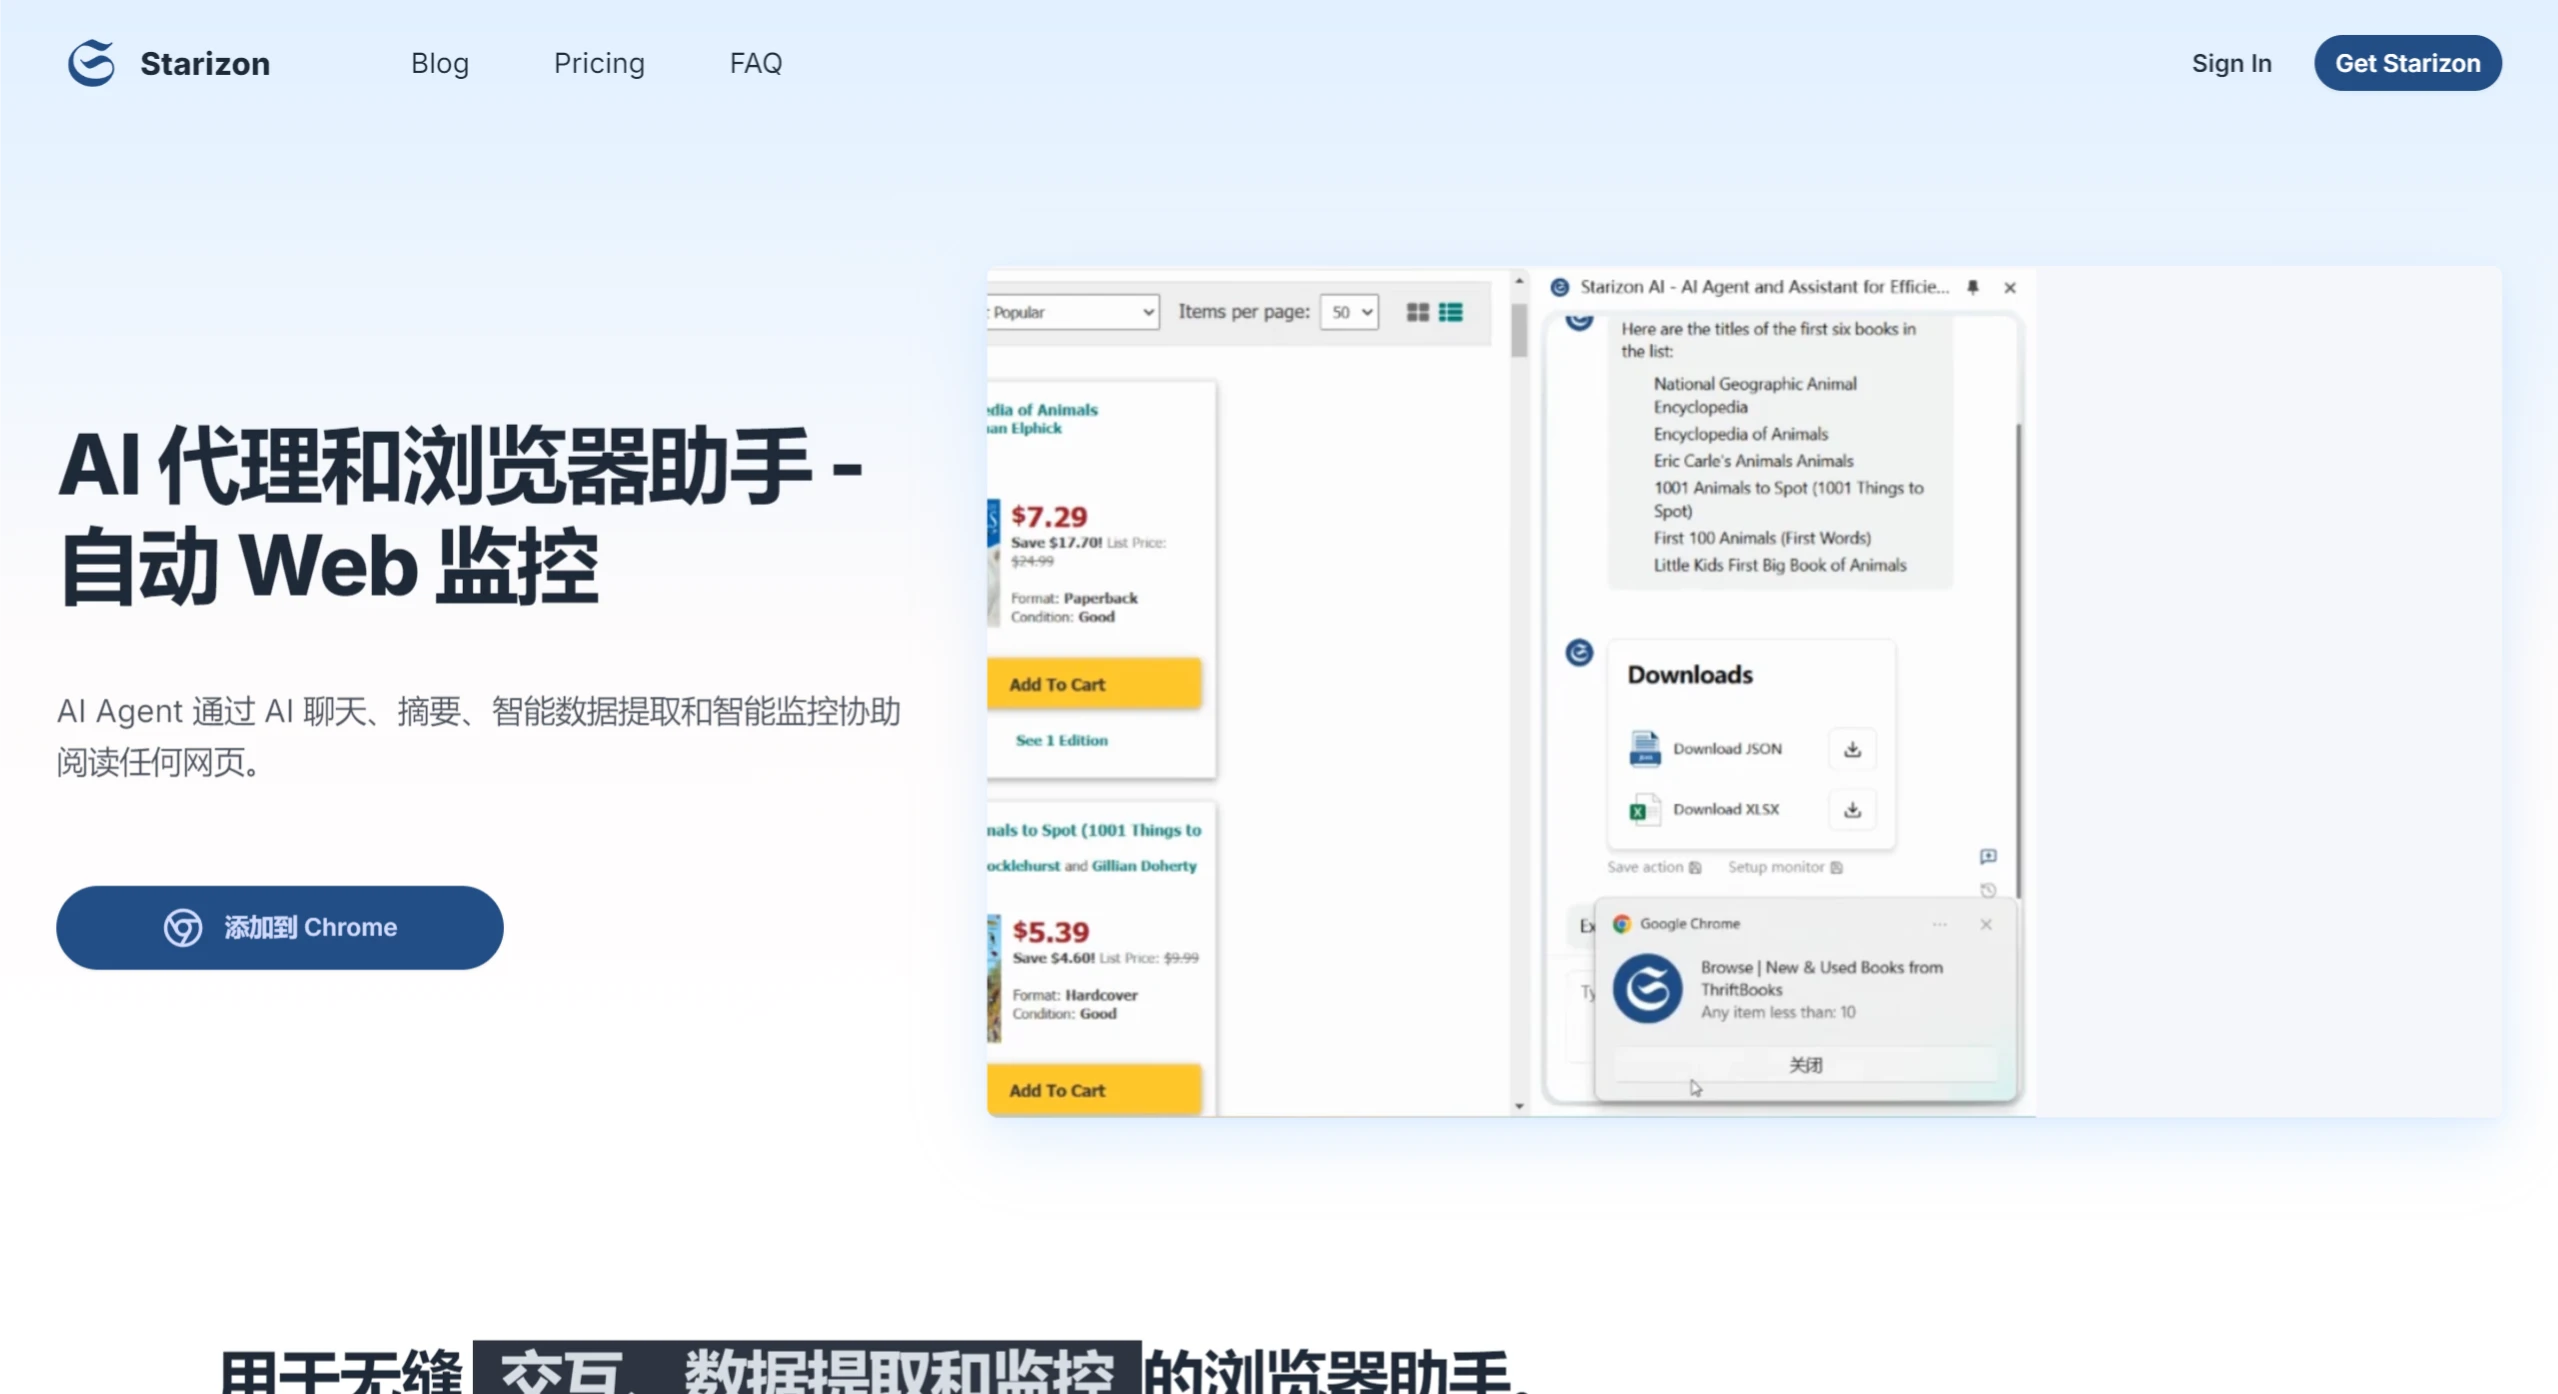Open the Items per page dropdown
The image size is (2558, 1394).
[x=1348, y=311]
